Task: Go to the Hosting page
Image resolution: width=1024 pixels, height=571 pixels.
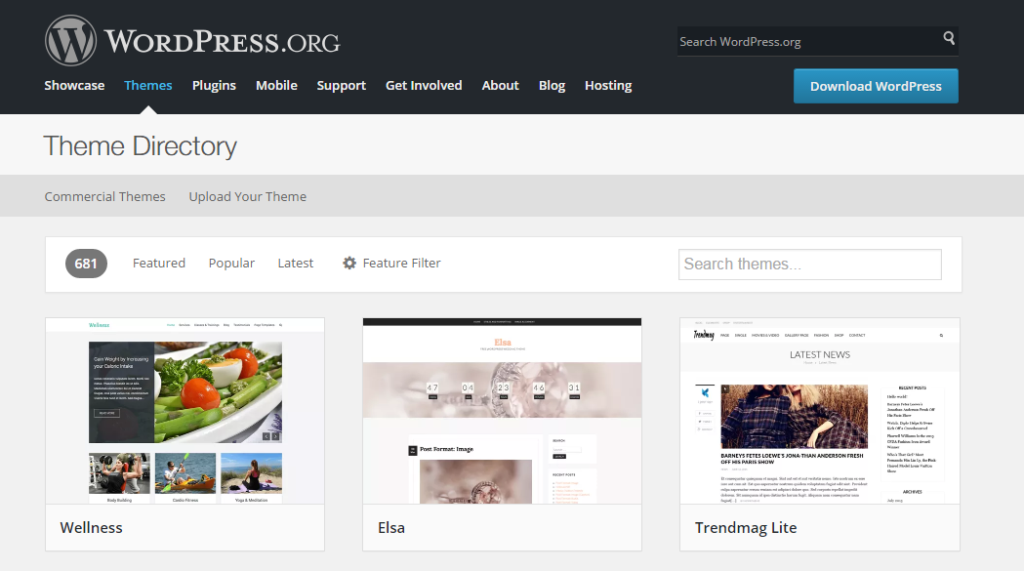Action: [x=608, y=86]
